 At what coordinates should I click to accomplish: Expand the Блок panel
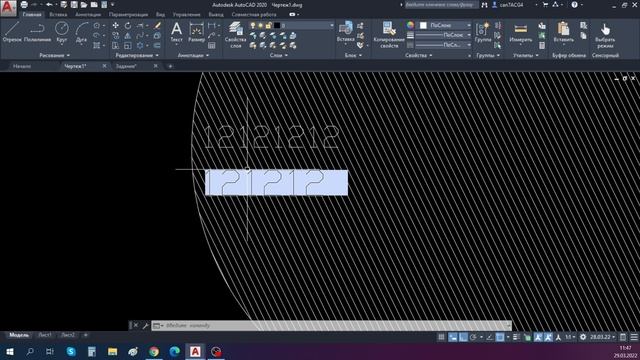pyautogui.click(x=353, y=55)
